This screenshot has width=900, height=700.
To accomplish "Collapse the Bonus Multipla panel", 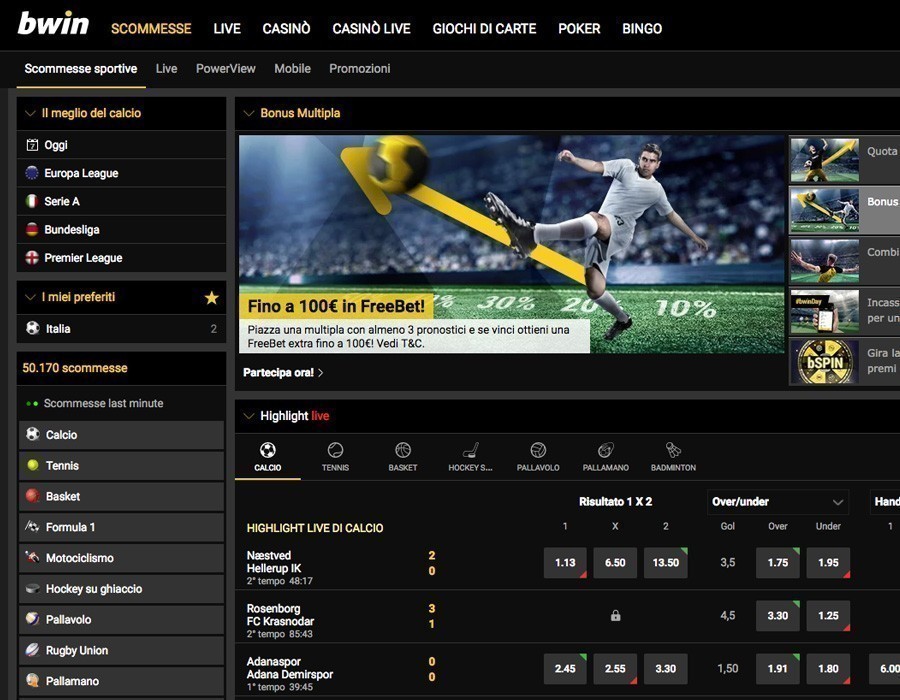I will [x=249, y=113].
